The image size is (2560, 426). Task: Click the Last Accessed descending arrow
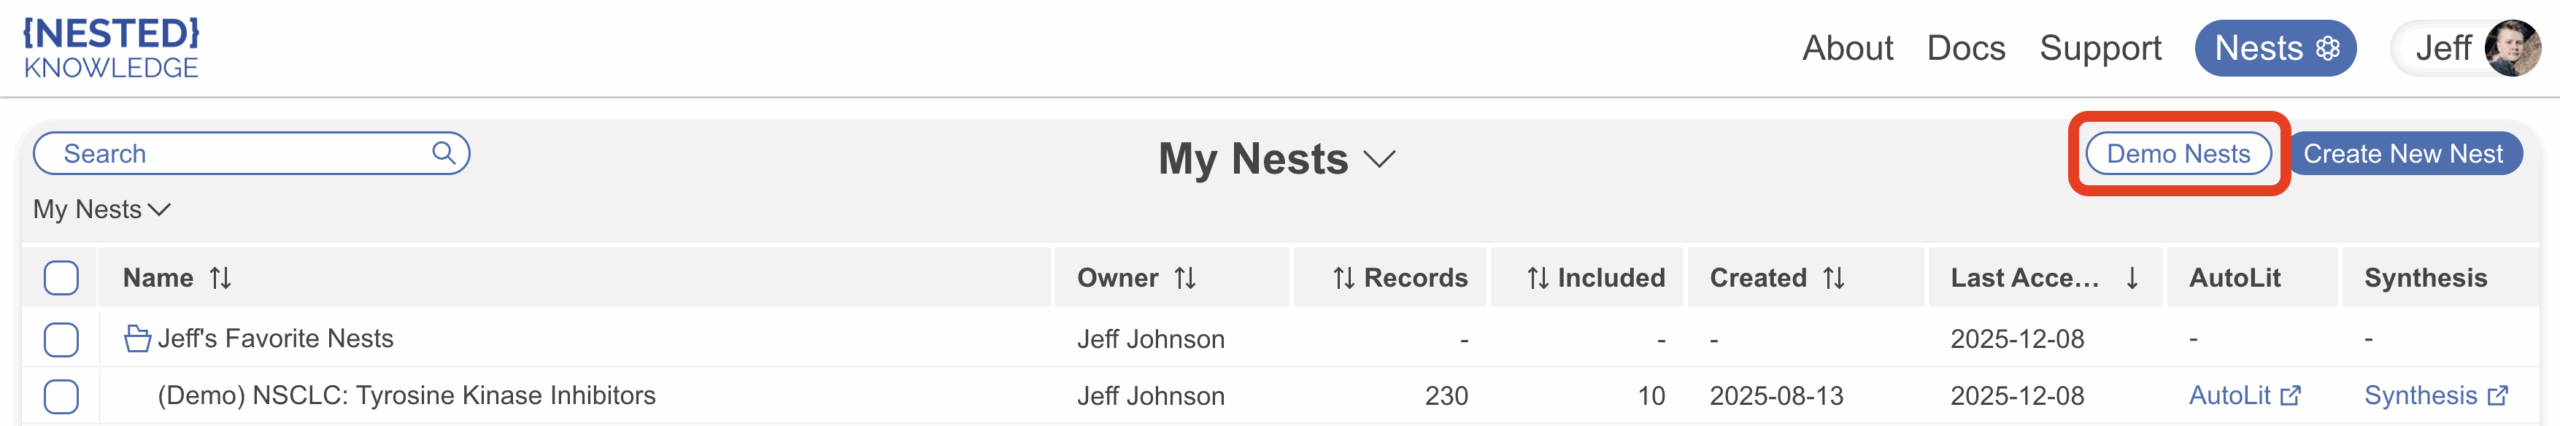[2132, 278]
